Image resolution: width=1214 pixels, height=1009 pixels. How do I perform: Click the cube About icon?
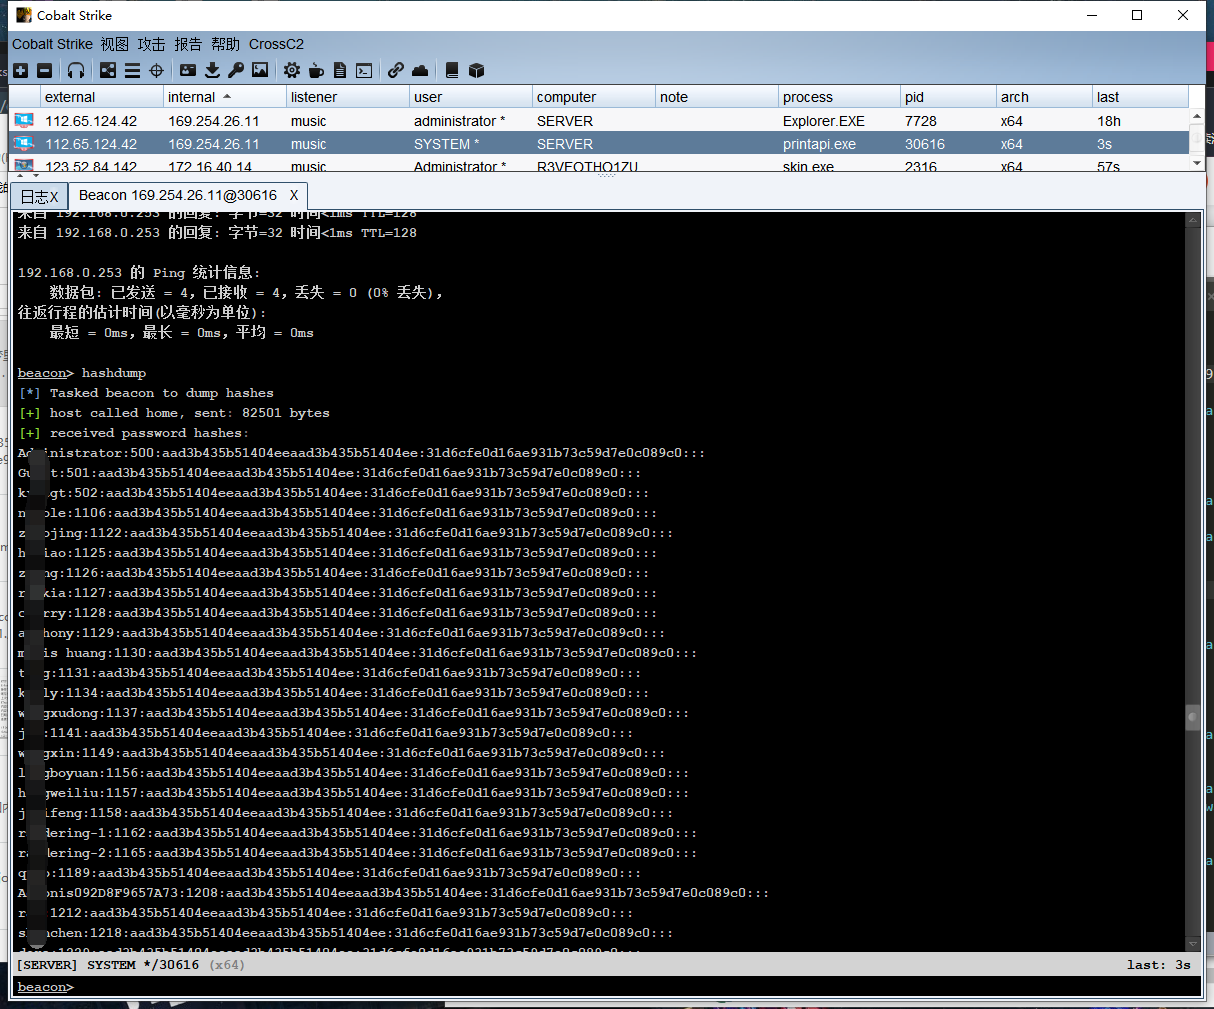(477, 70)
